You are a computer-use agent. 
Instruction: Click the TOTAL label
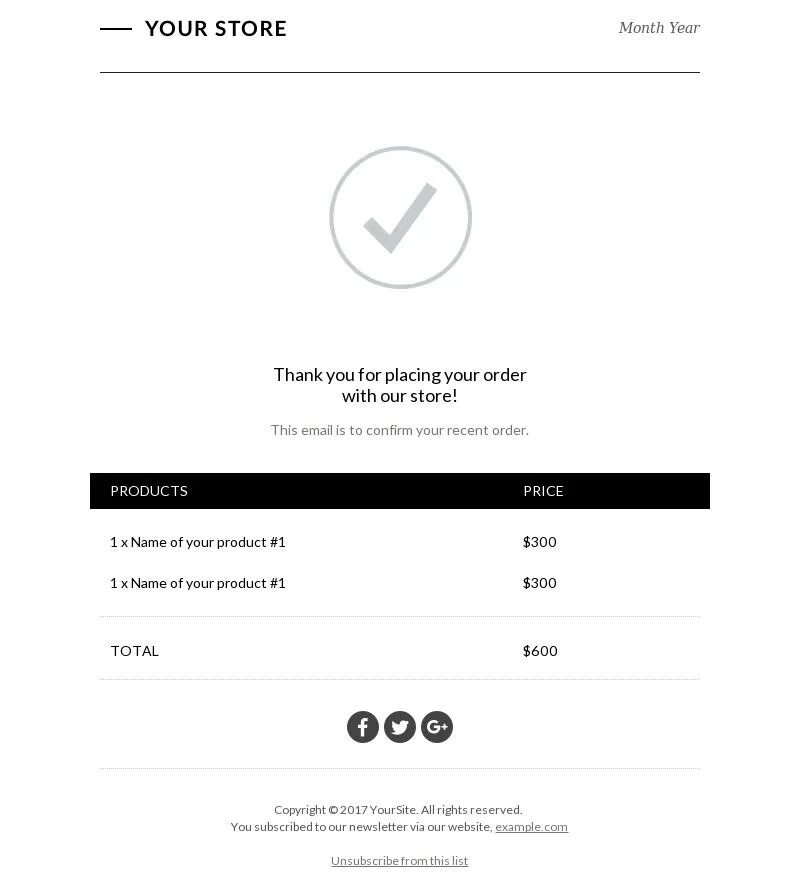[x=135, y=651]
